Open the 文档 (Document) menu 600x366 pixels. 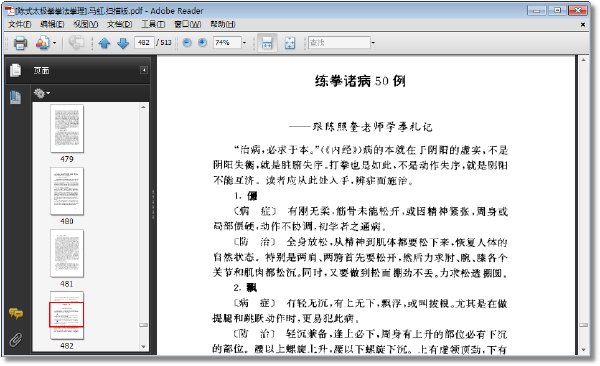click(x=119, y=24)
